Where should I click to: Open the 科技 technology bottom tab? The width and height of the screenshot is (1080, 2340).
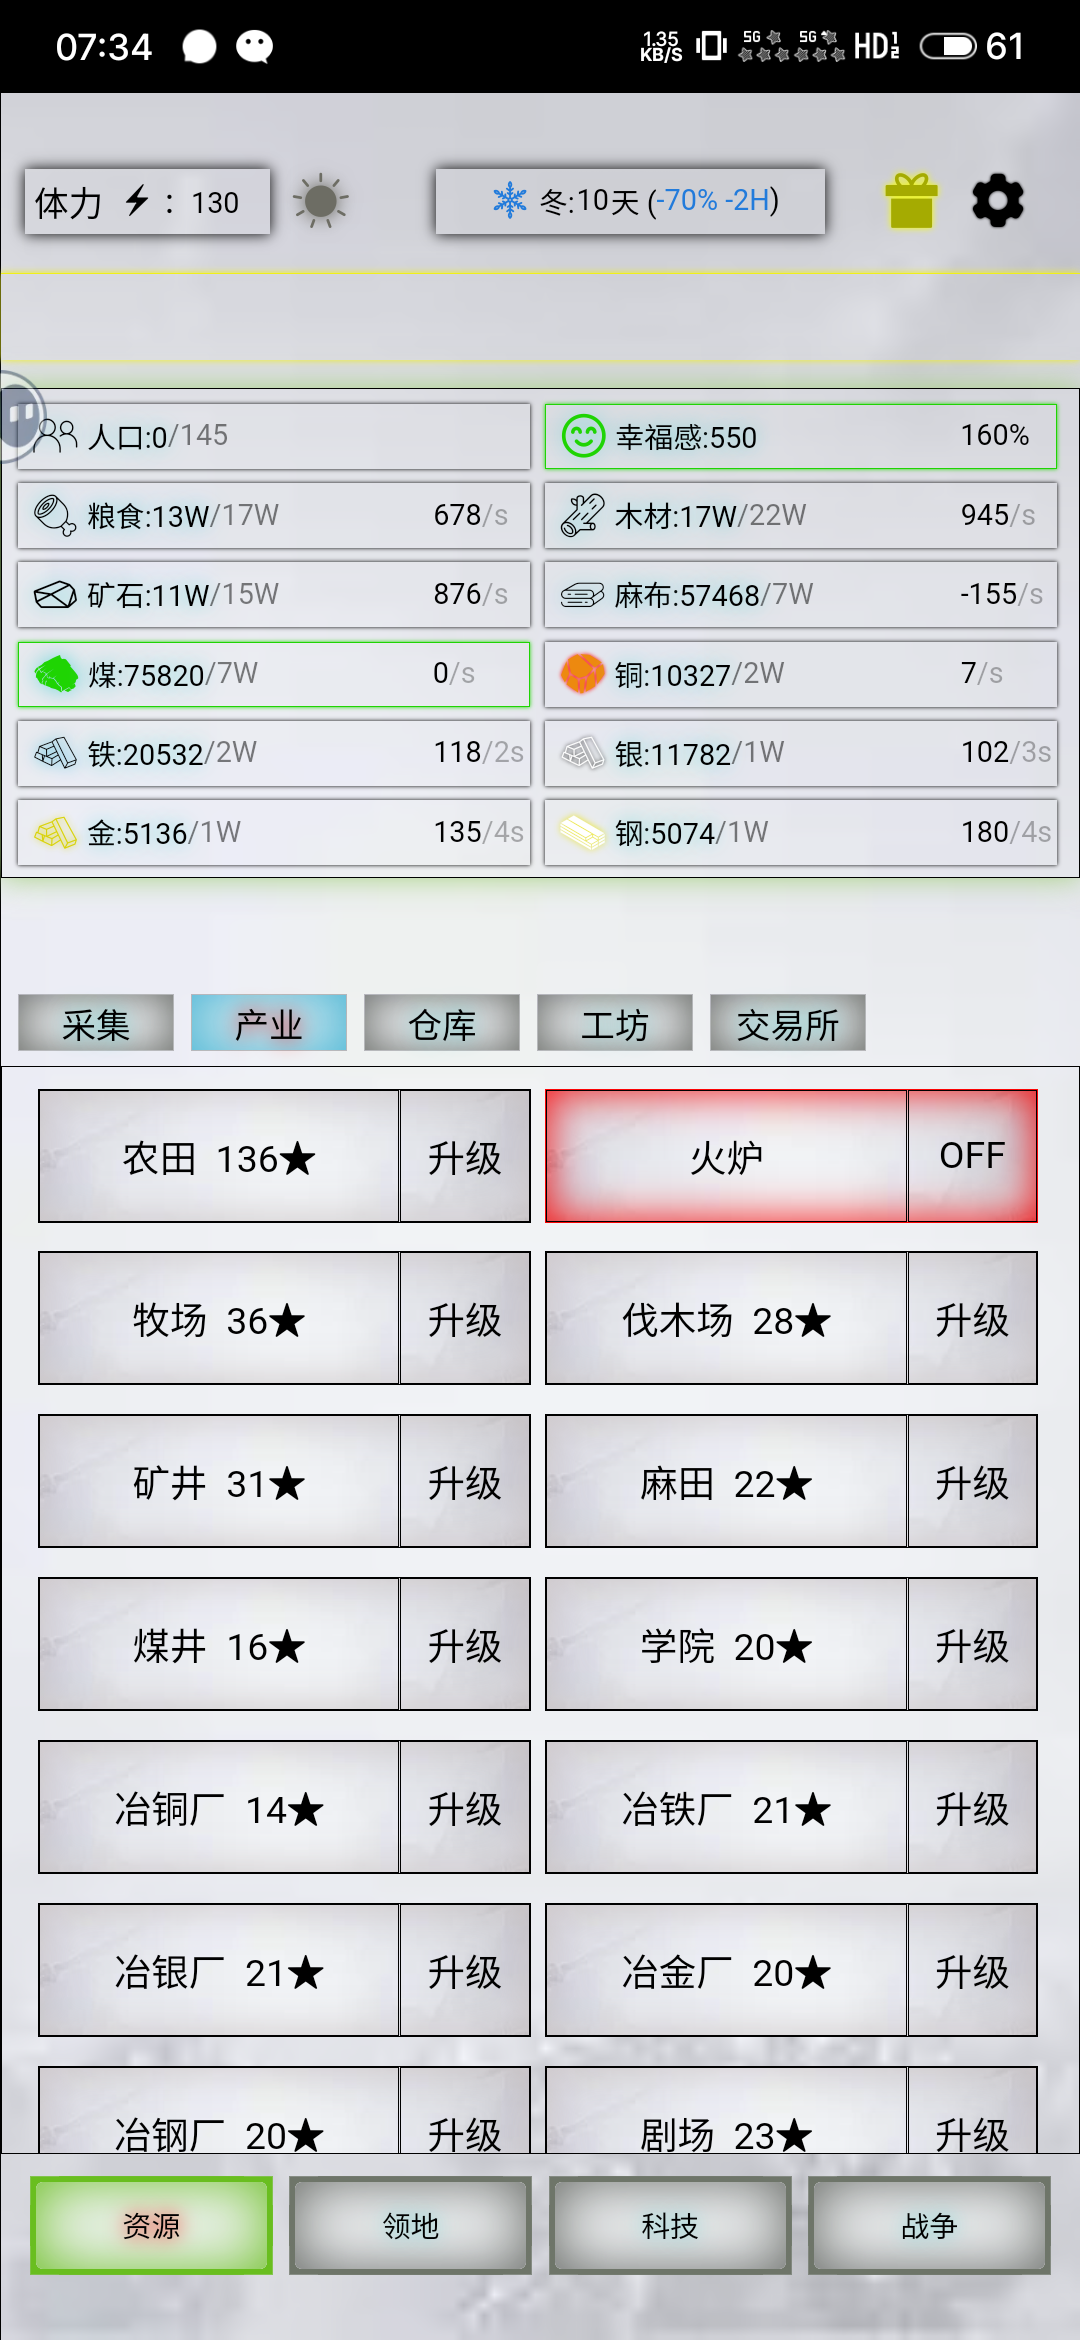click(670, 2226)
